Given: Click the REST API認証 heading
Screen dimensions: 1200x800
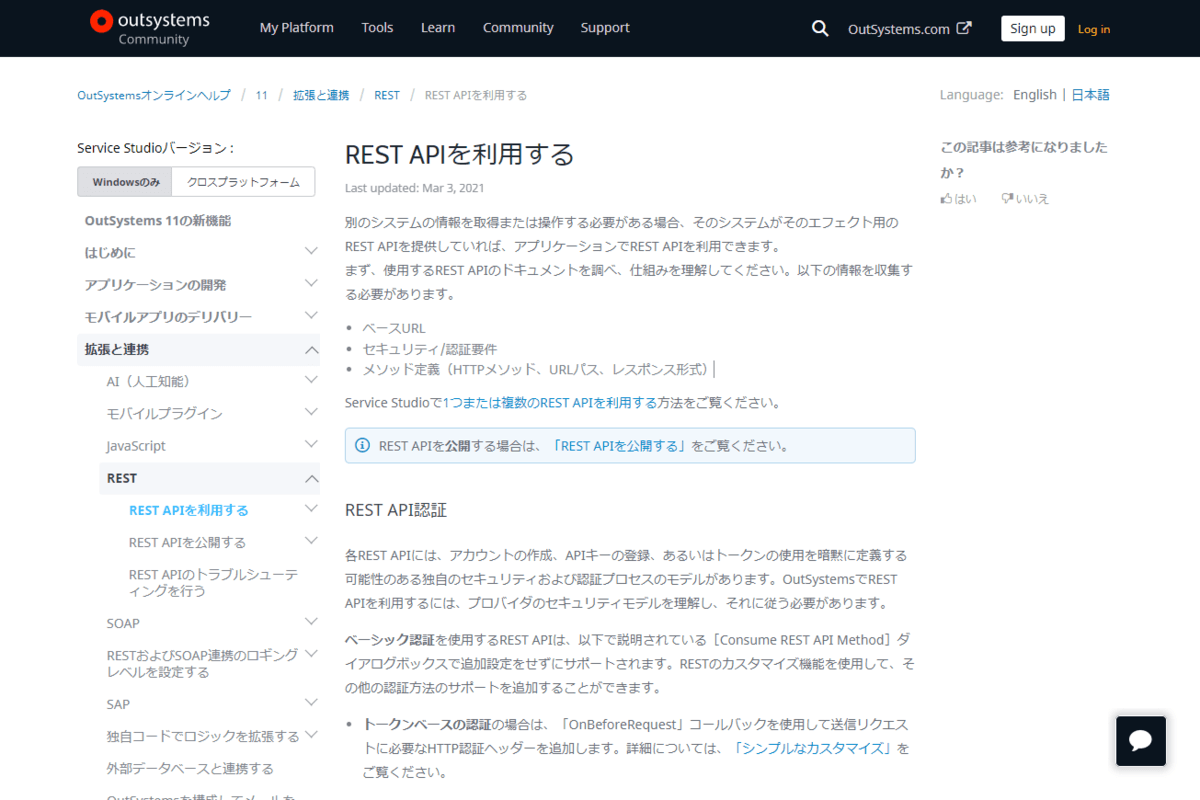Looking at the screenshot, I should point(396,510).
